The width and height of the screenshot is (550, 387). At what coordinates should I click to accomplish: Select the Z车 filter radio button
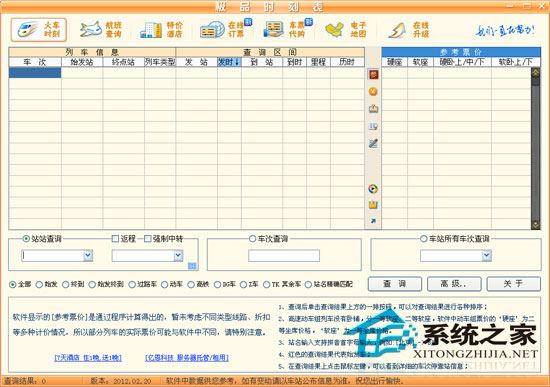pos(243,284)
